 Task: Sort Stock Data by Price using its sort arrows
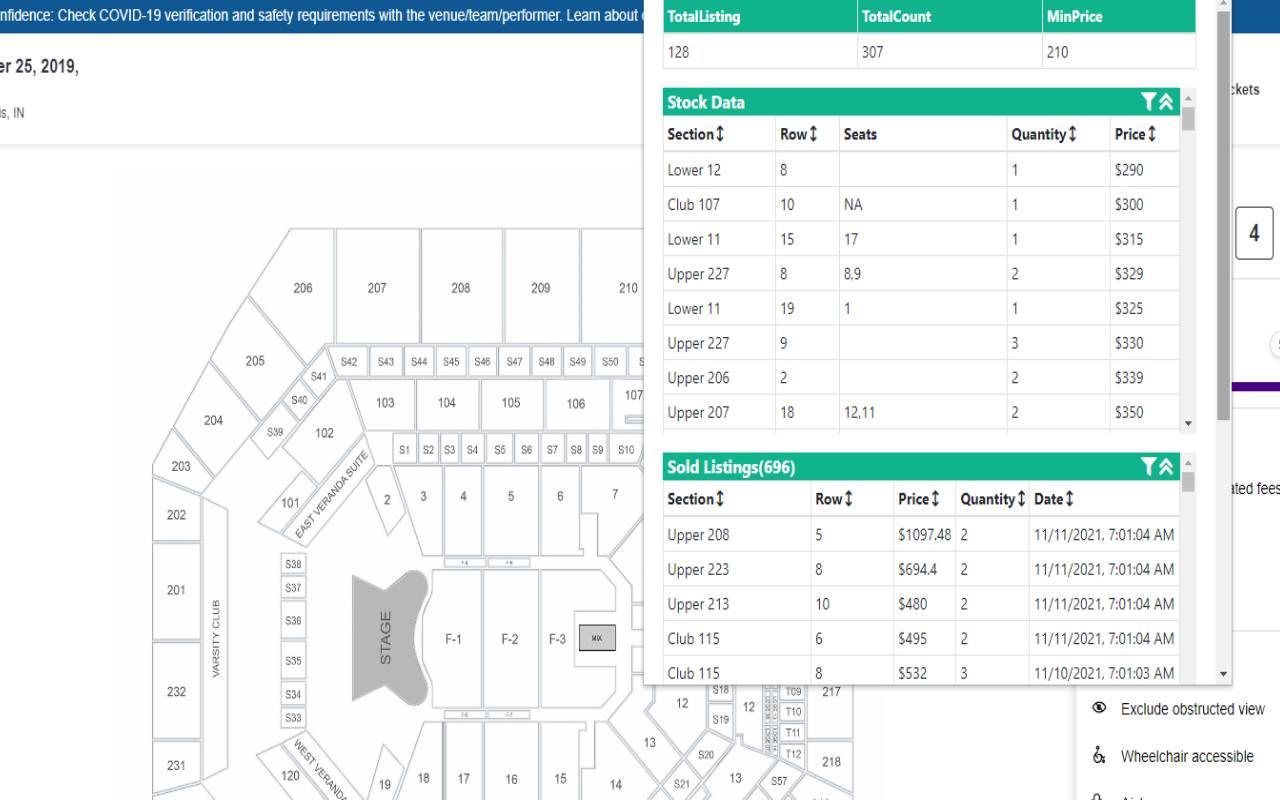tap(1150, 134)
